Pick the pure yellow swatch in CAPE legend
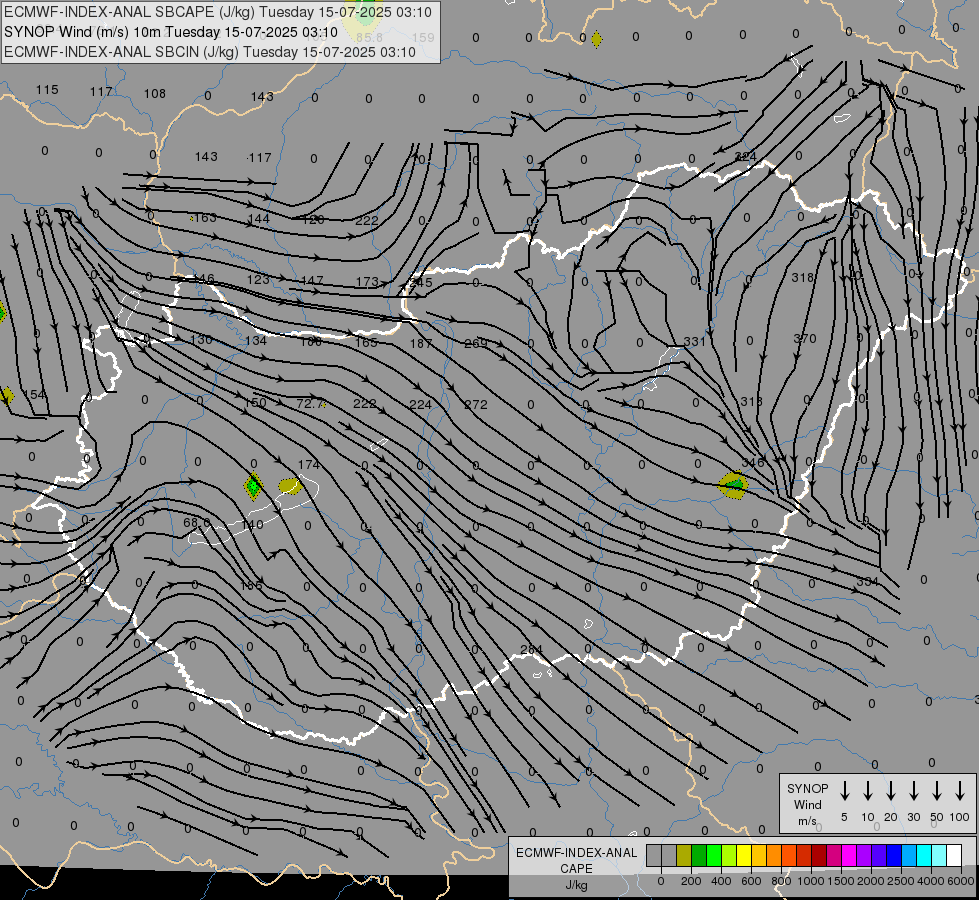This screenshot has height=900, width=979. point(744,856)
